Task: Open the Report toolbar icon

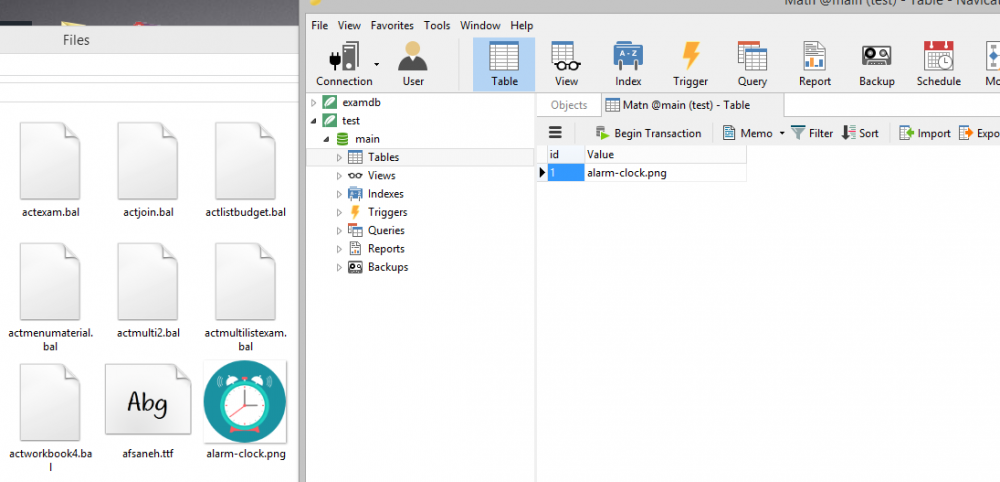Action: coord(814,57)
